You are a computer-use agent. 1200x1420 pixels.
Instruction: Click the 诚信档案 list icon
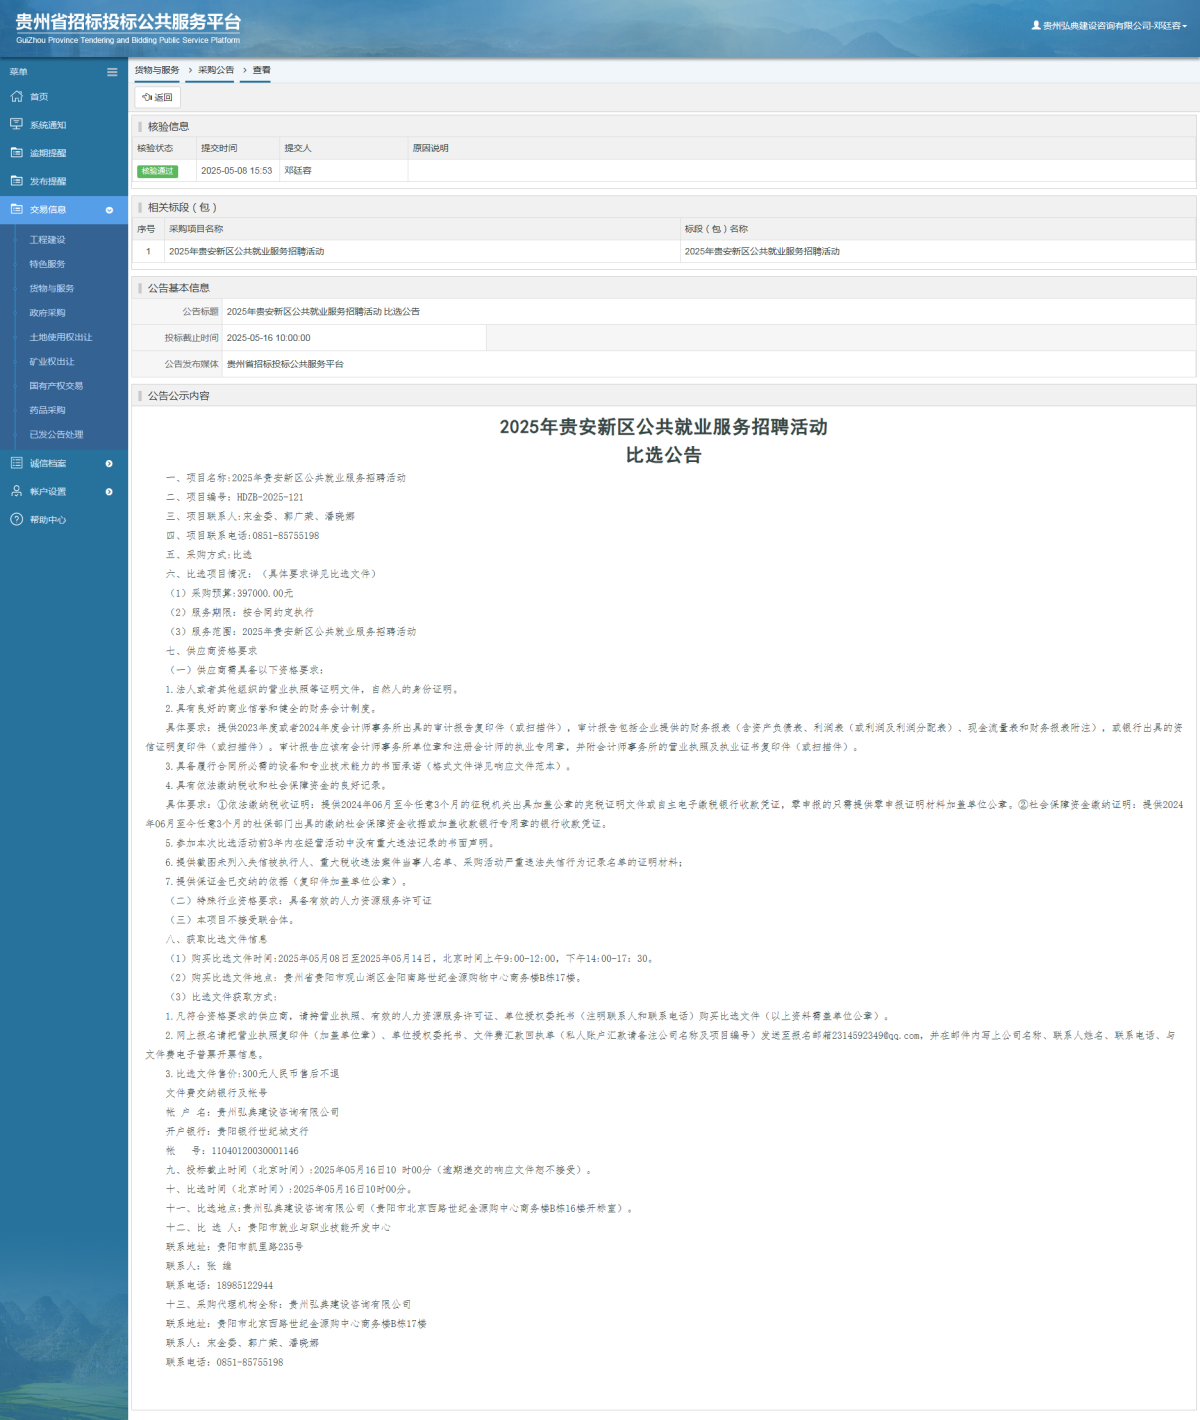[x=15, y=463]
